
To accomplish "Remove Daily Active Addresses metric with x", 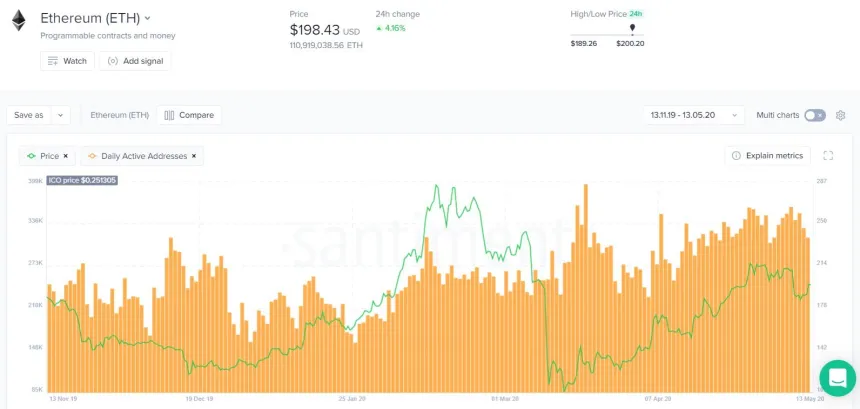I will [x=194, y=156].
